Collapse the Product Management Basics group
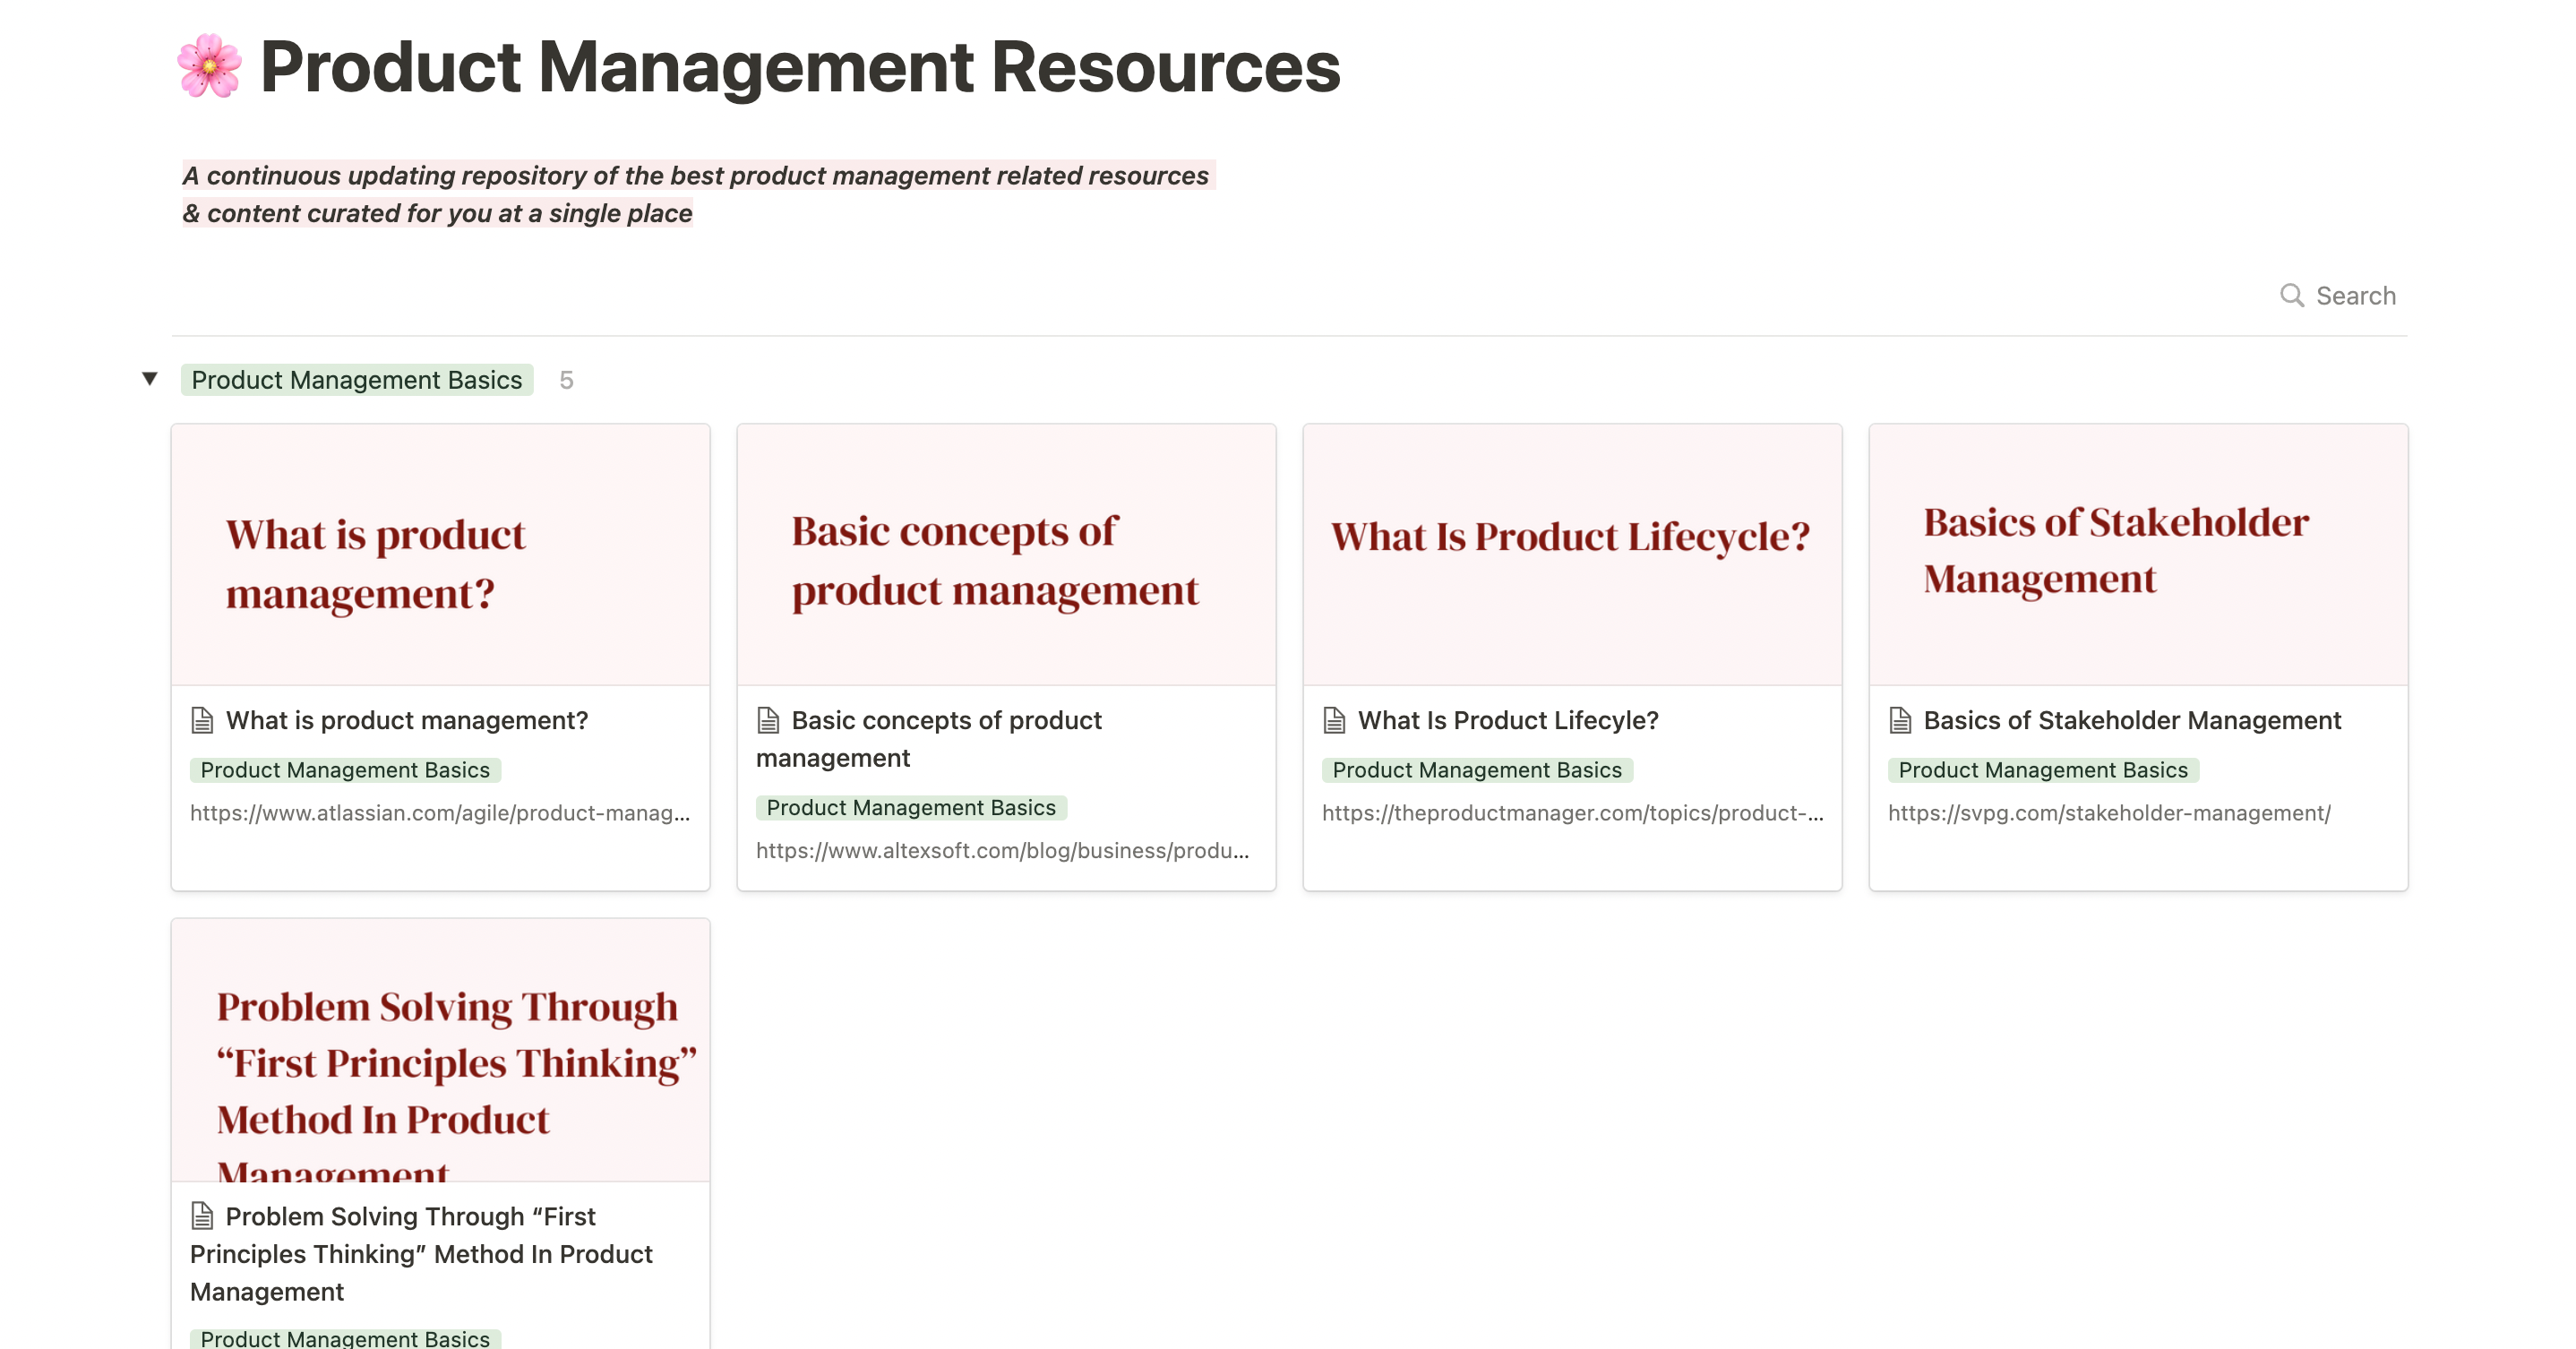This screenshot has height=1349, width=2576. click(x=150, y=379)
